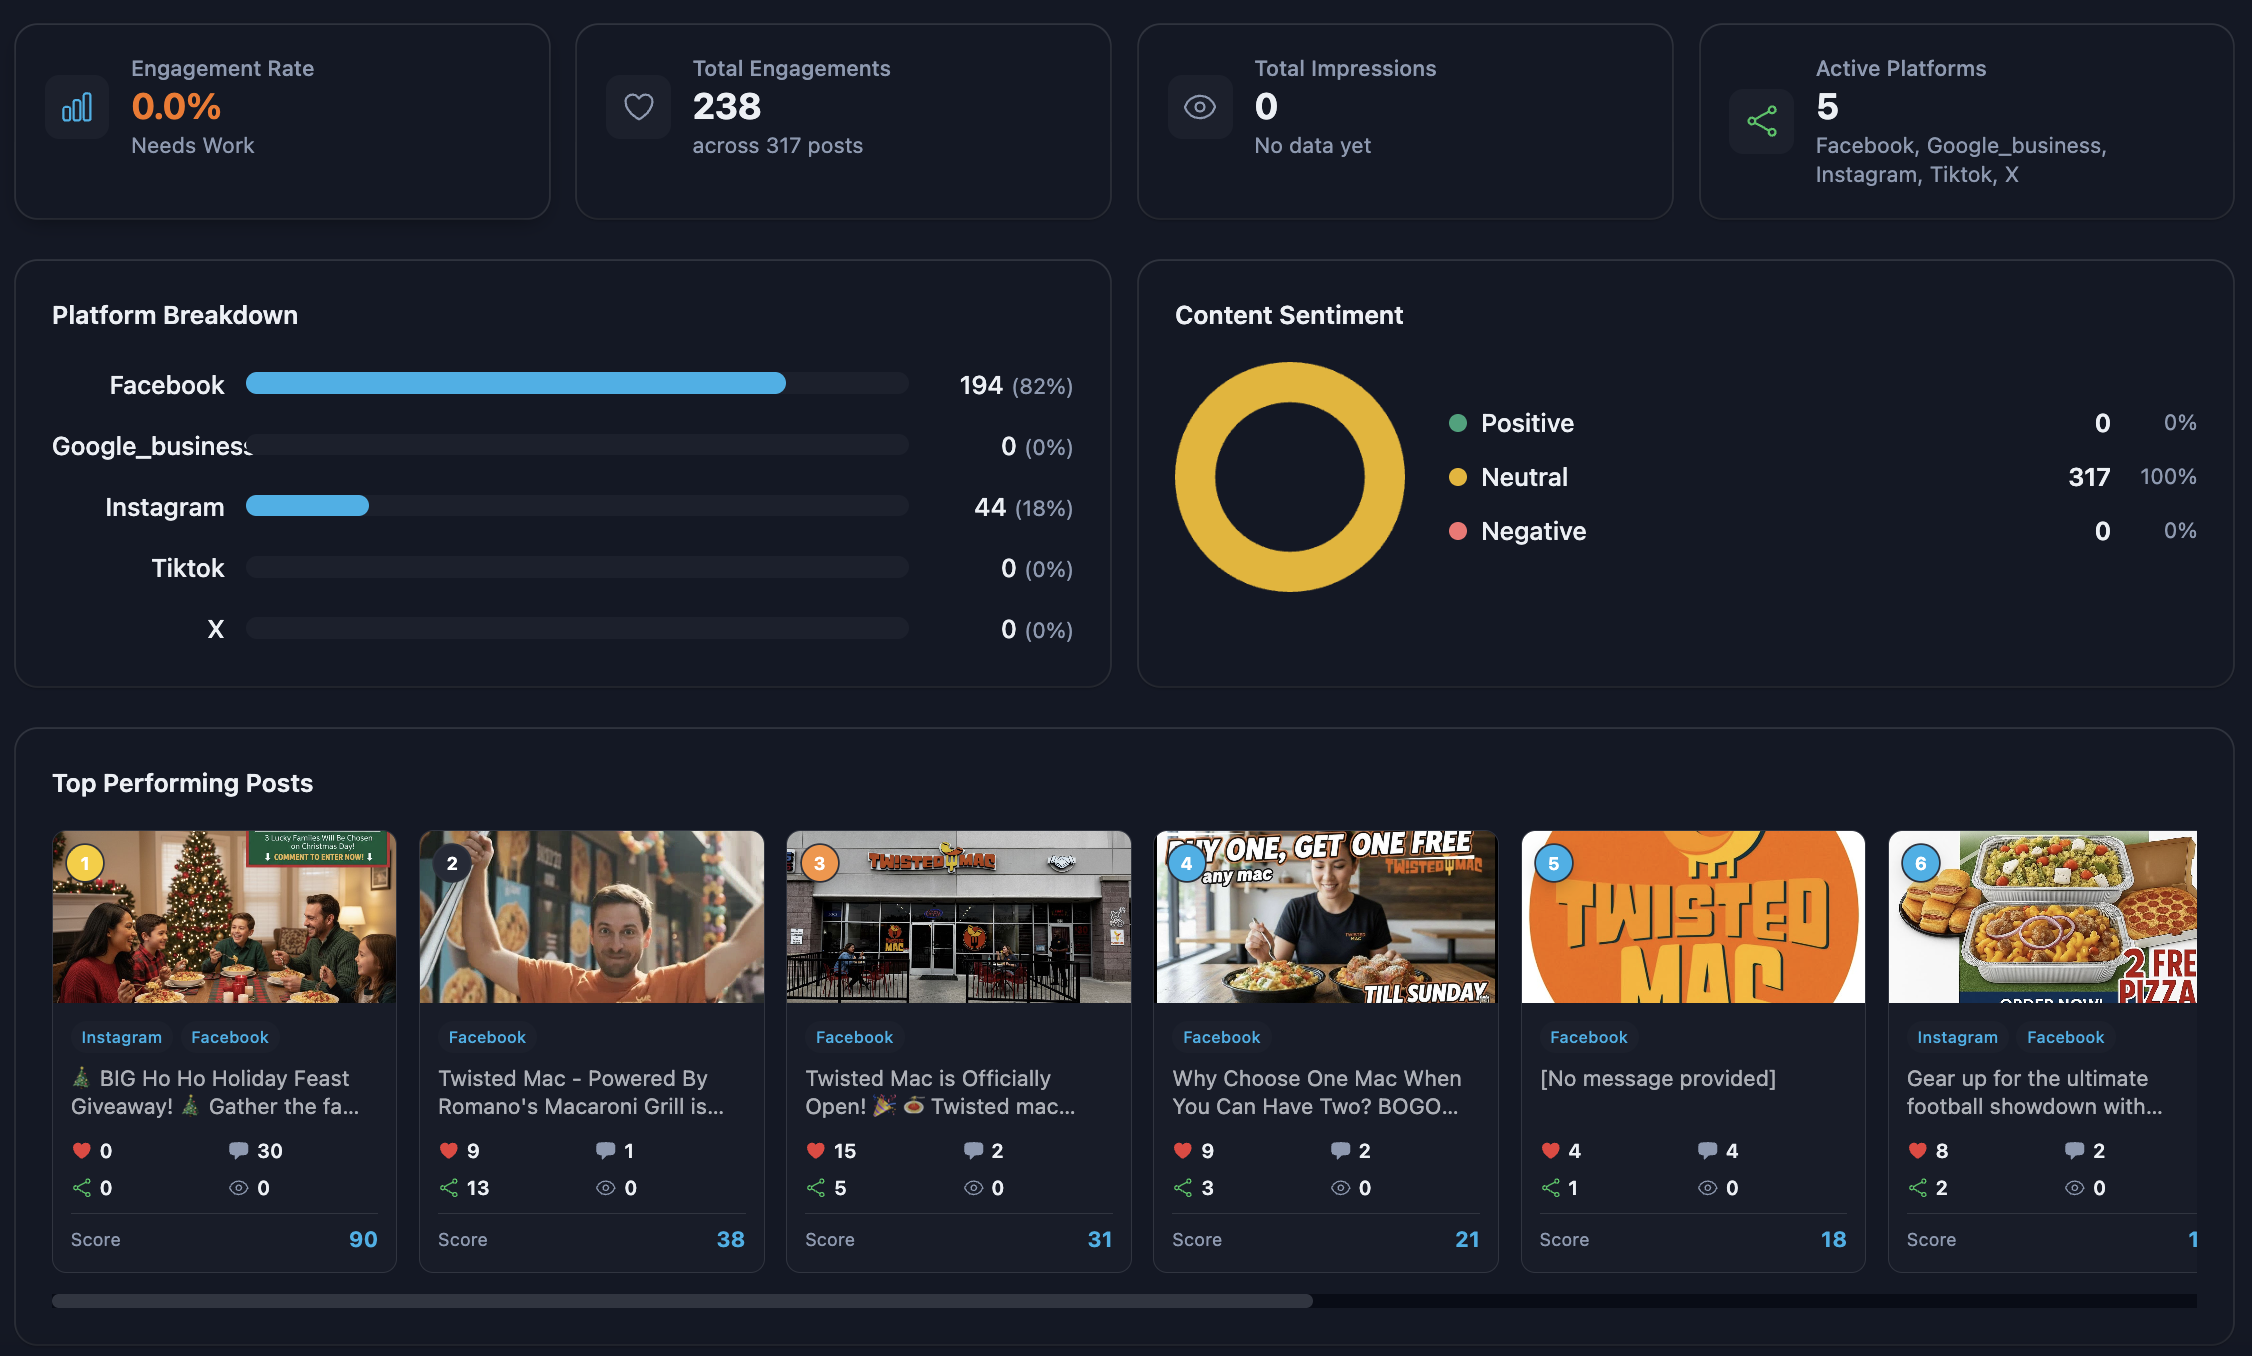Click comments icon on Romano's Macaroni Grill post
This screenshot has width=2252, height=1356.
point(605,1151)
